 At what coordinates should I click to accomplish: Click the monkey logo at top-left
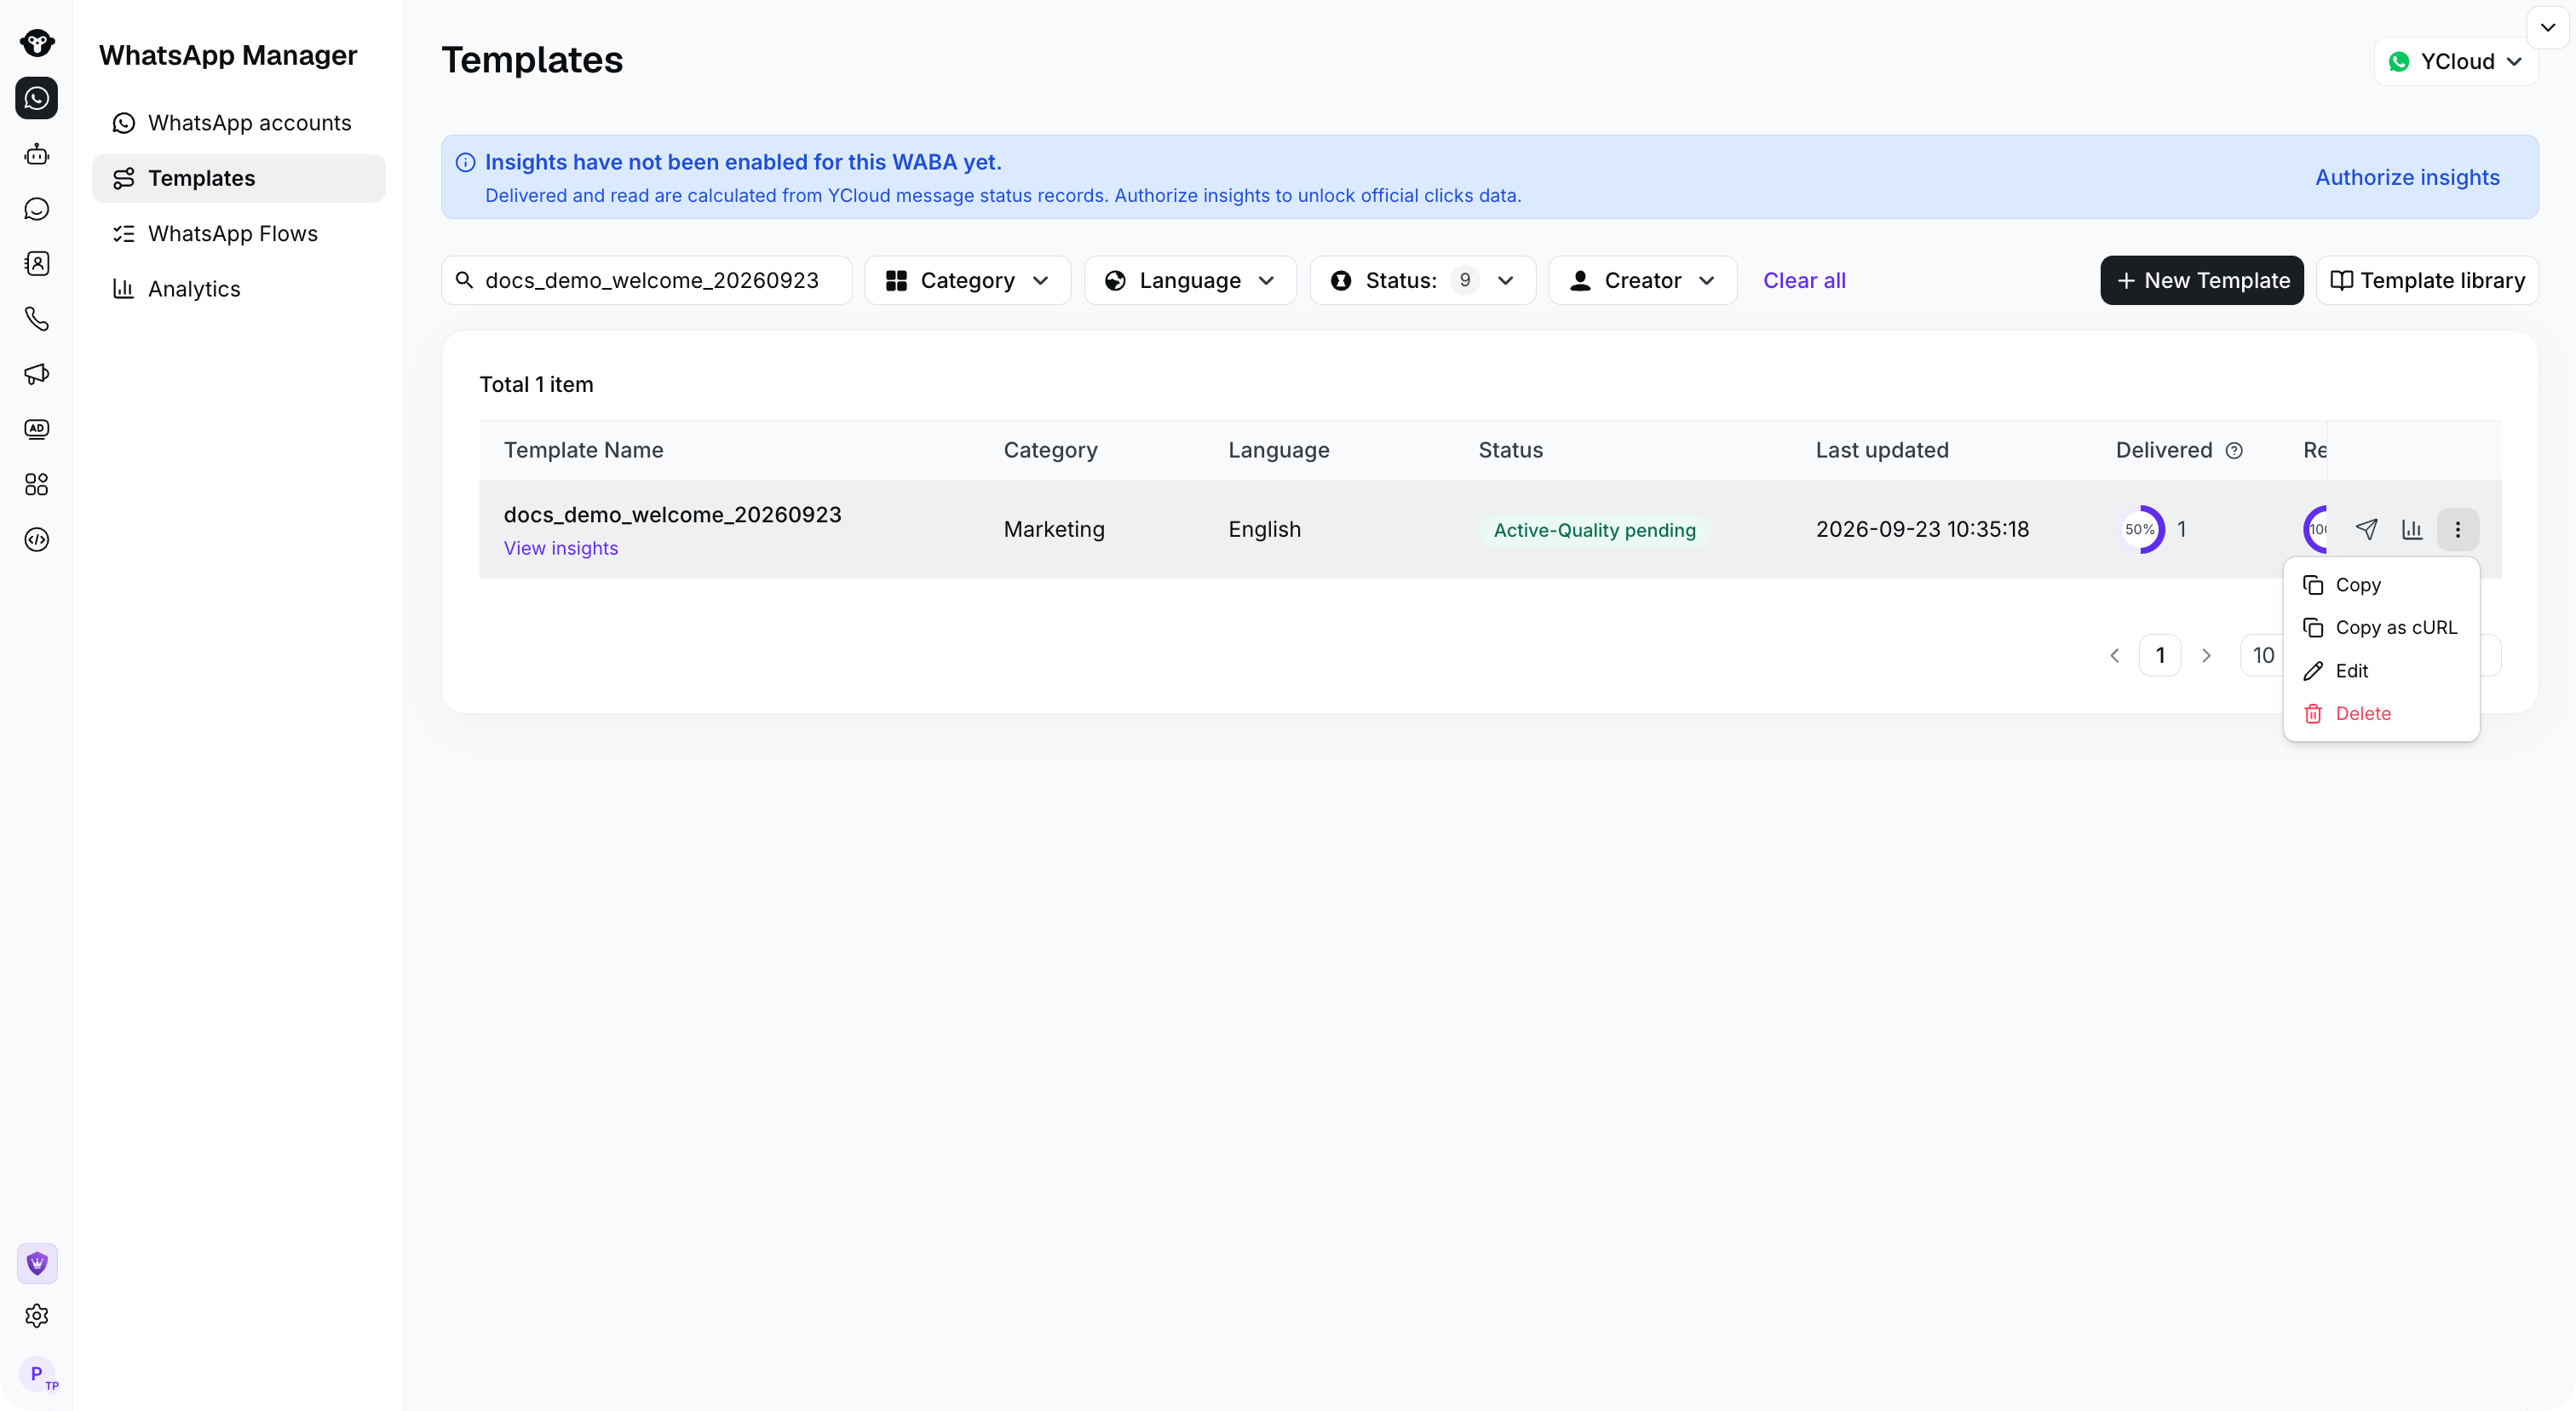37,43
